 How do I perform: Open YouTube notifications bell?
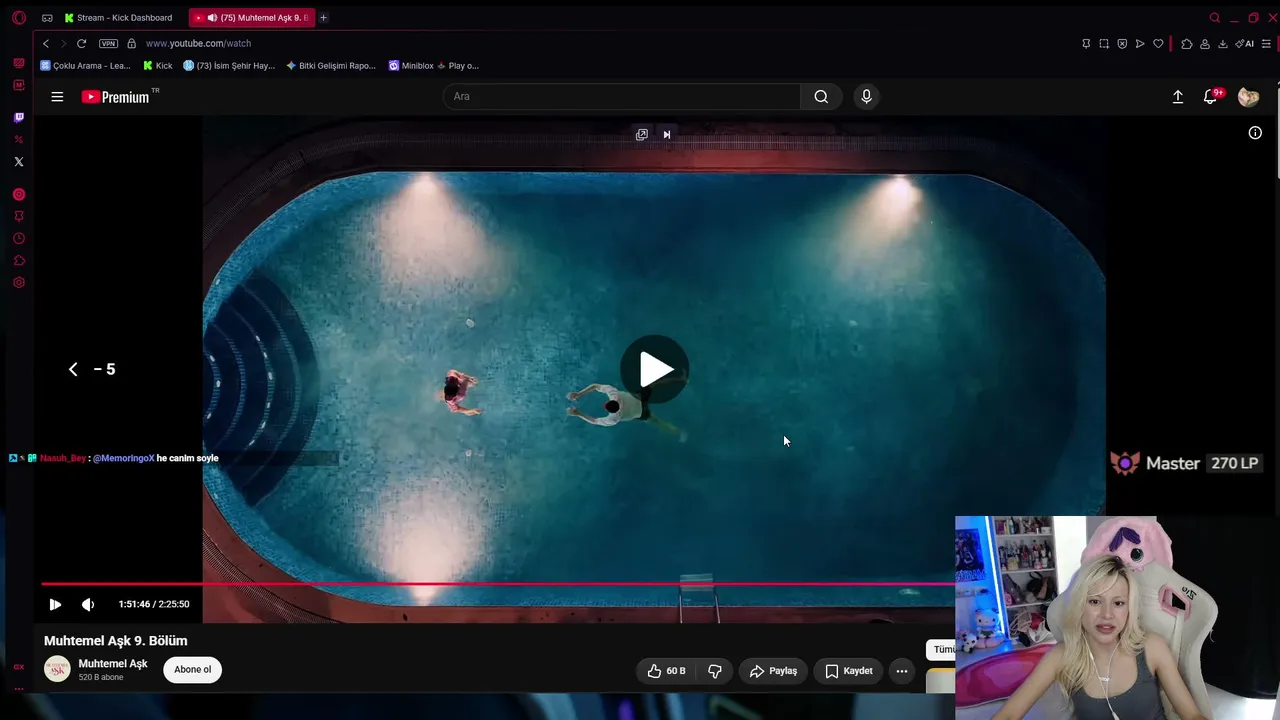1211,97
